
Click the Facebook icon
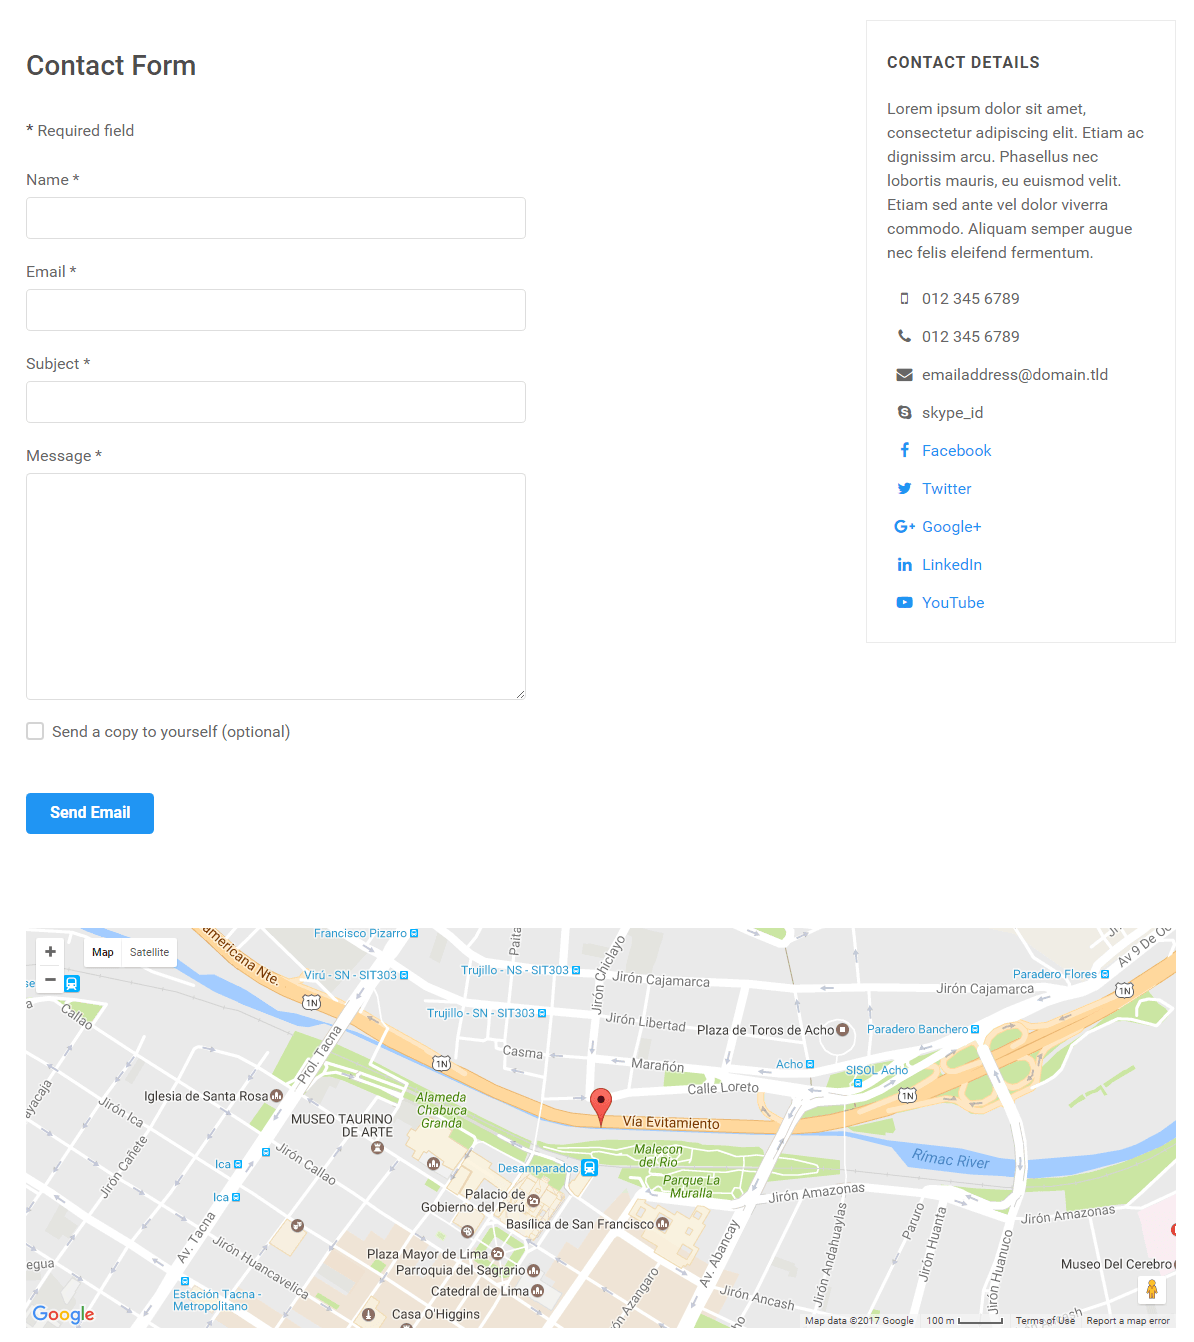pyautogui.click(x=904, y=451)
